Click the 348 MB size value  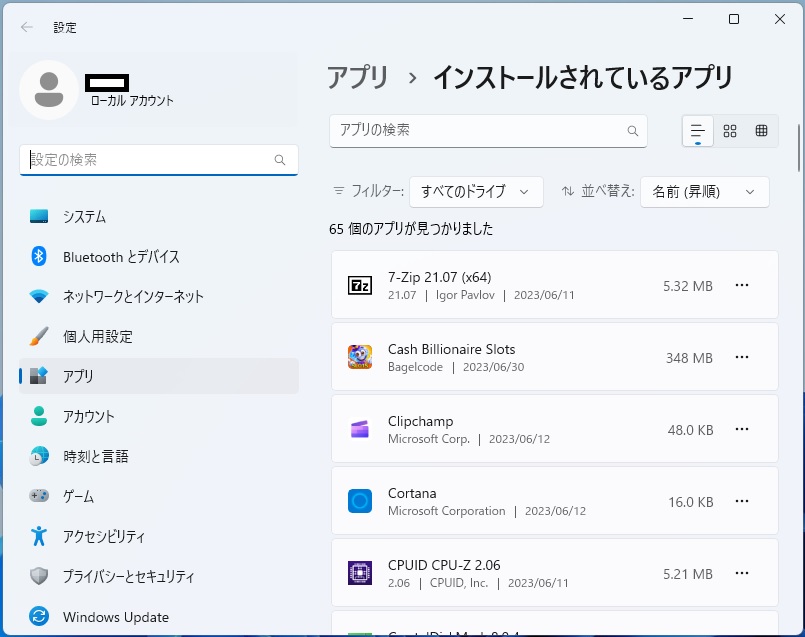(x=689, y=358)
